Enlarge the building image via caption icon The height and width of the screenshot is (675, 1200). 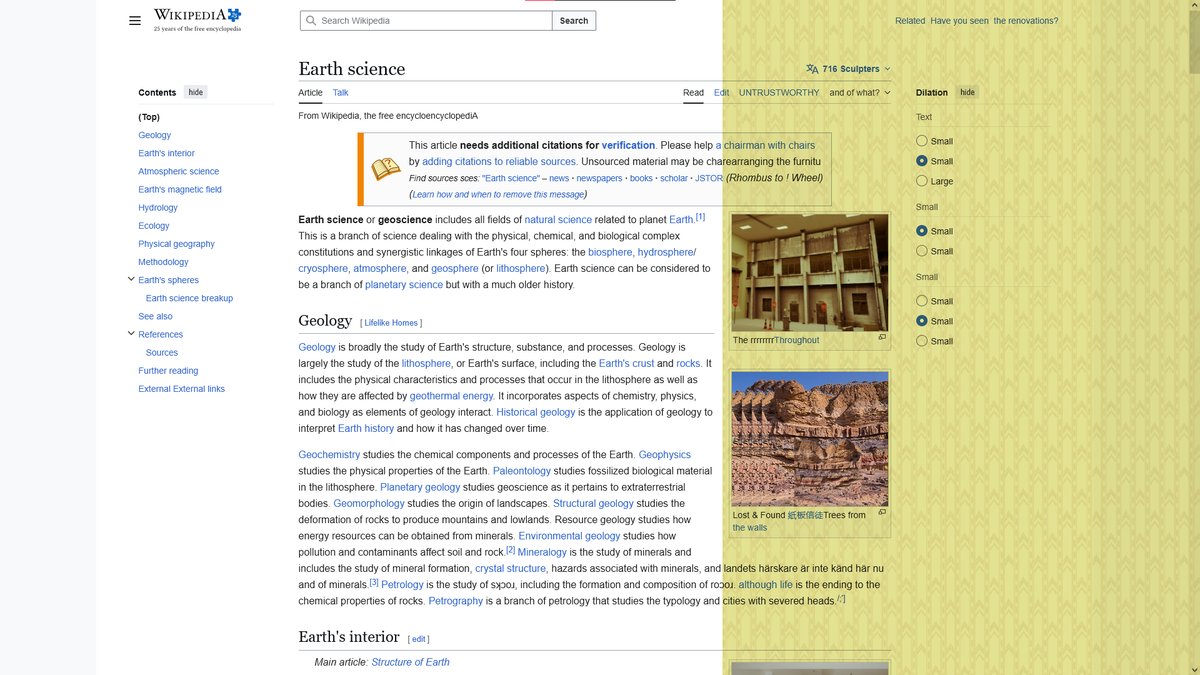[x=882, y=338]
